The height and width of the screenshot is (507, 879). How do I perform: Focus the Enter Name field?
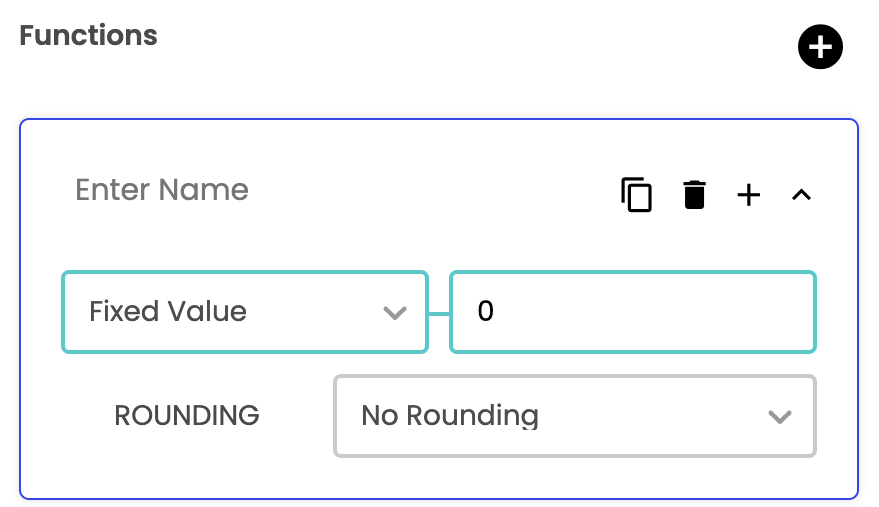tap(300, 190)
